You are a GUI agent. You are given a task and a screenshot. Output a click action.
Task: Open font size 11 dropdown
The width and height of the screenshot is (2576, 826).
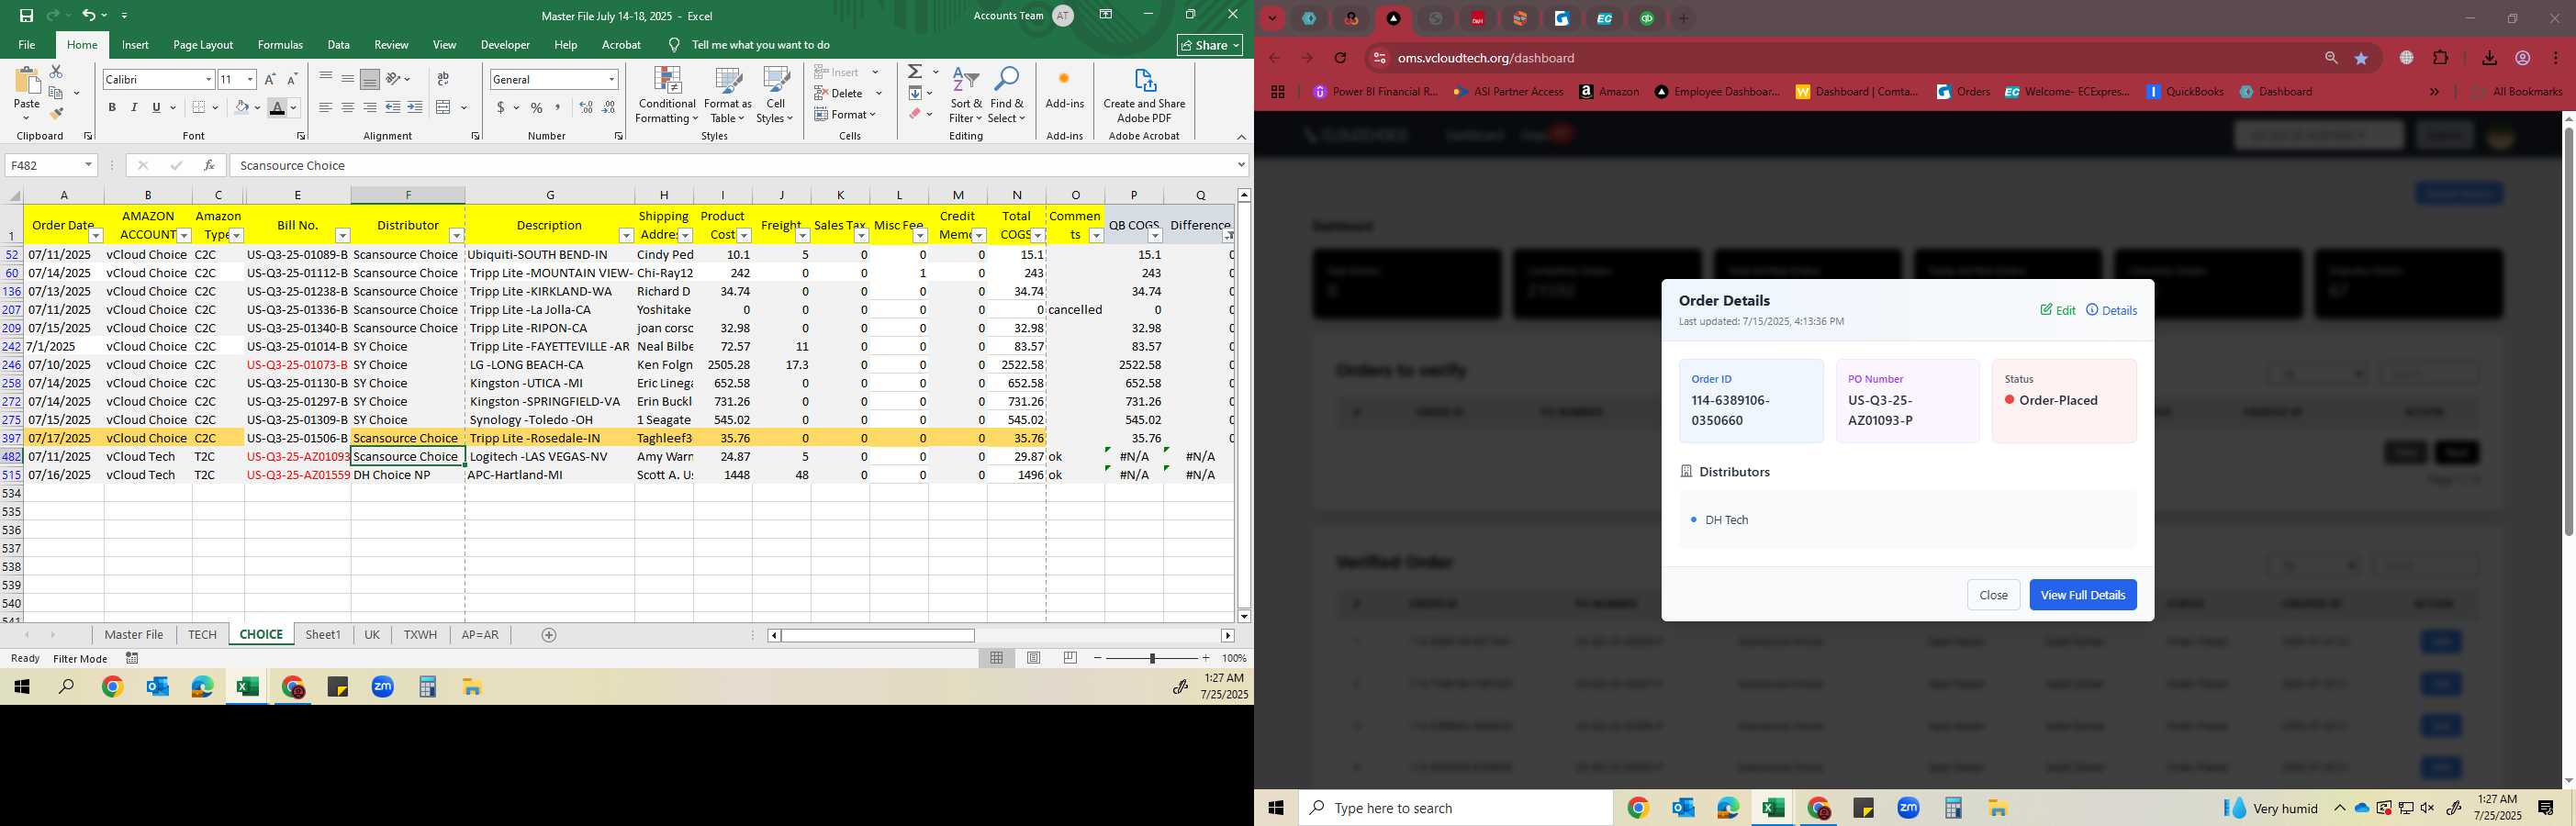coord(250,79)
